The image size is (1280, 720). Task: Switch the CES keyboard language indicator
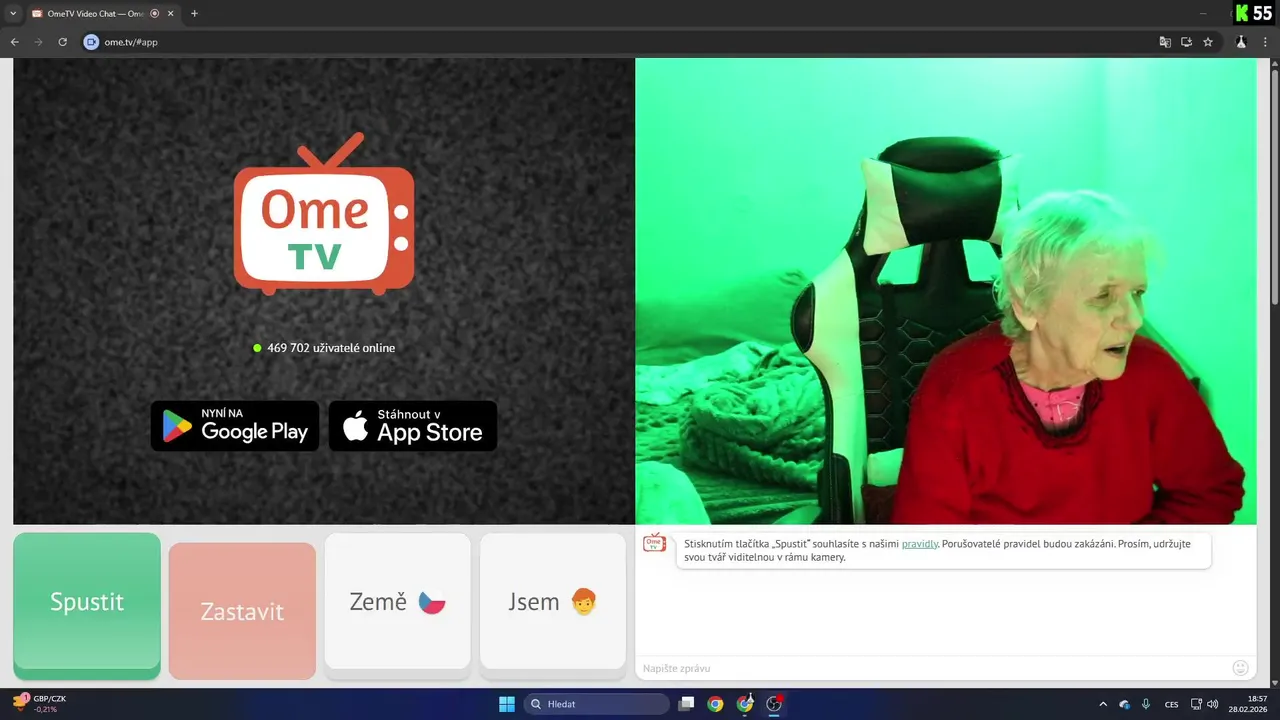pos(1172,704)
